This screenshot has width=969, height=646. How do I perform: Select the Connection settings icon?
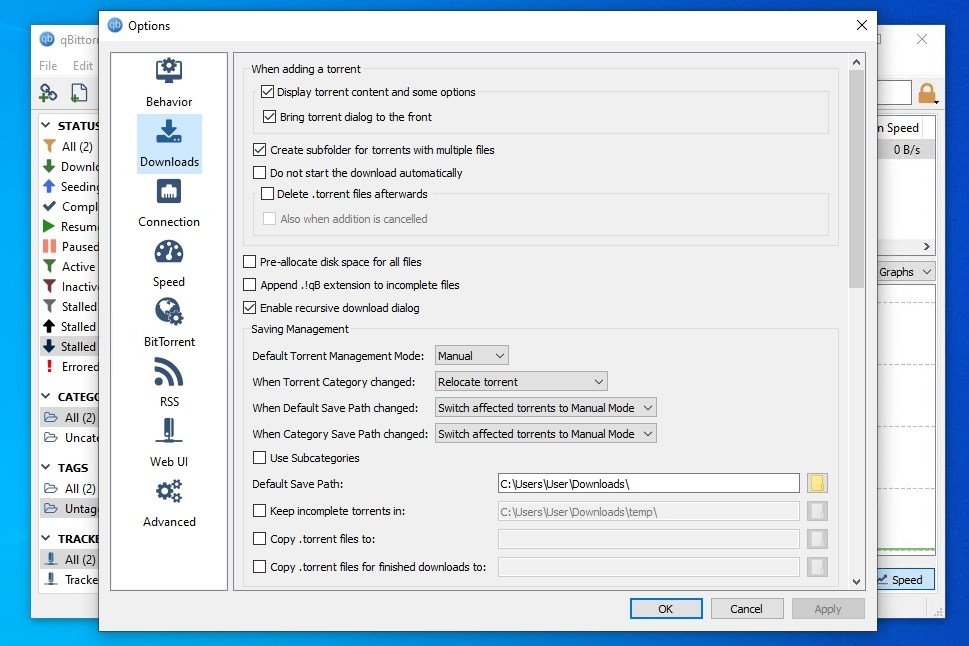point(169,202)
